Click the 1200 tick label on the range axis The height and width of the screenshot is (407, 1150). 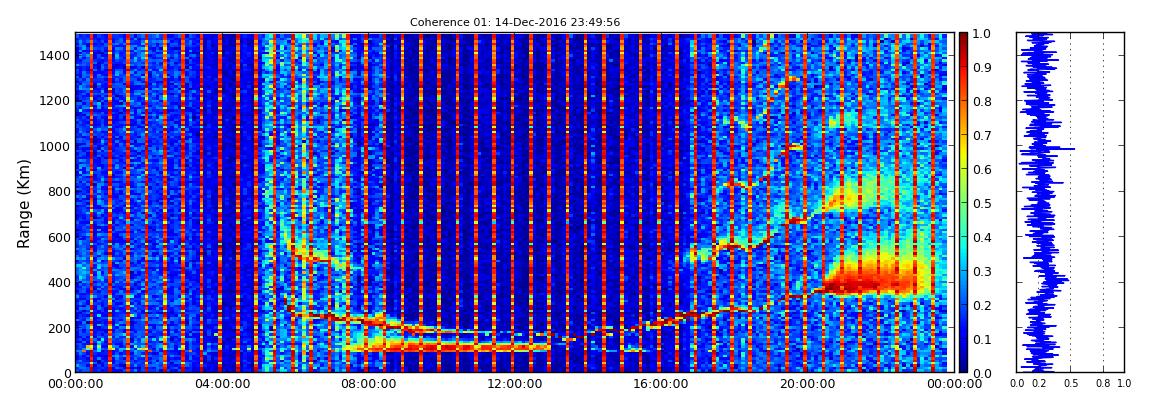(57, 101)
